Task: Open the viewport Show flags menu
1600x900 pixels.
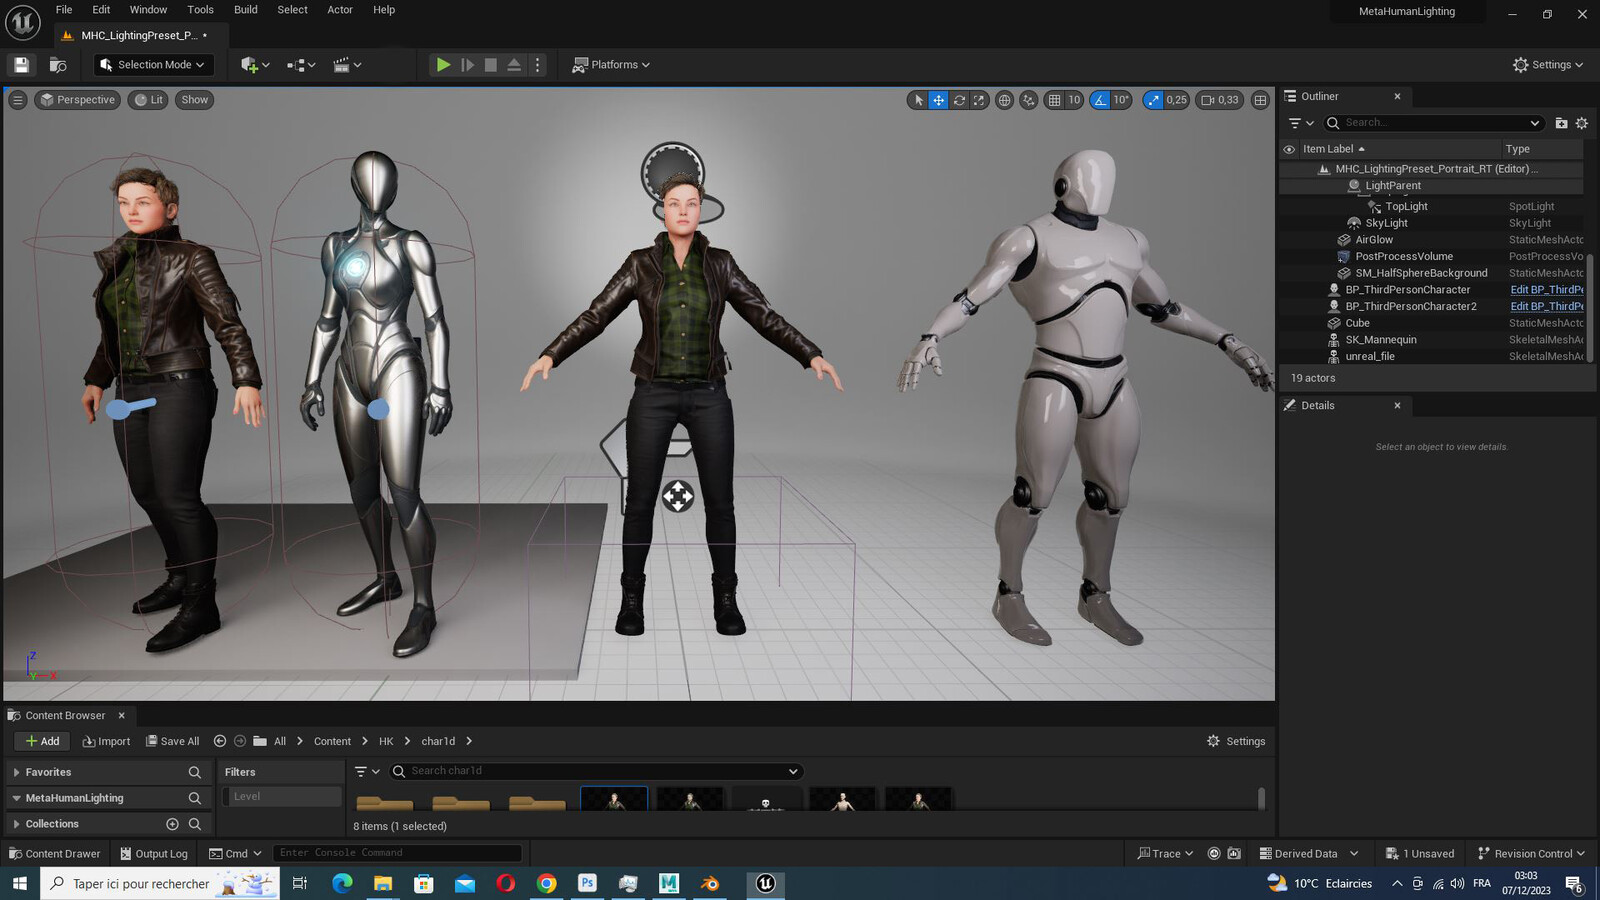Action: tap(195, 100)
